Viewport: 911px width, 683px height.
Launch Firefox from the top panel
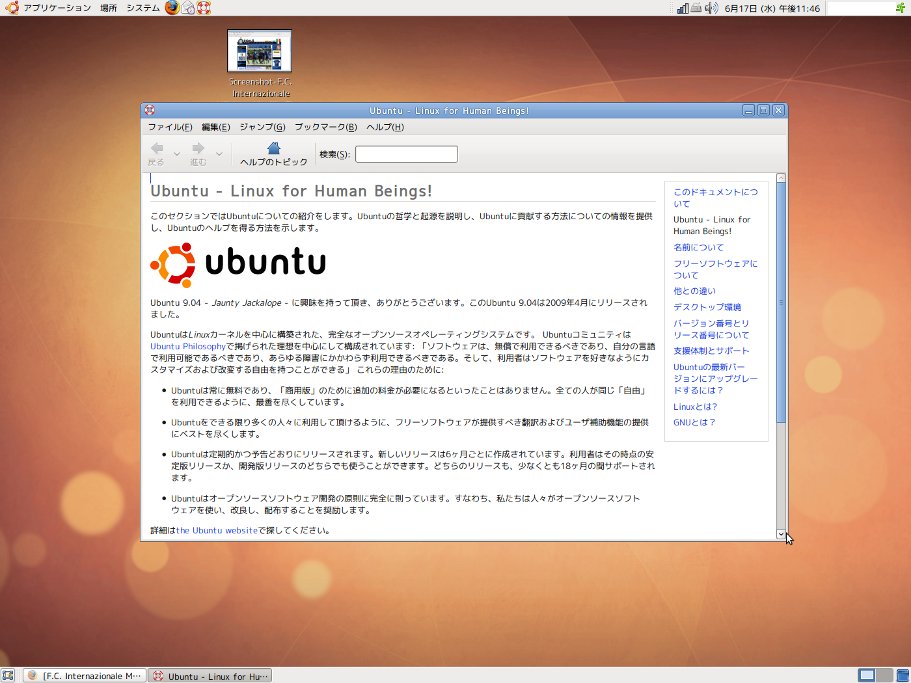coord(172,8)
